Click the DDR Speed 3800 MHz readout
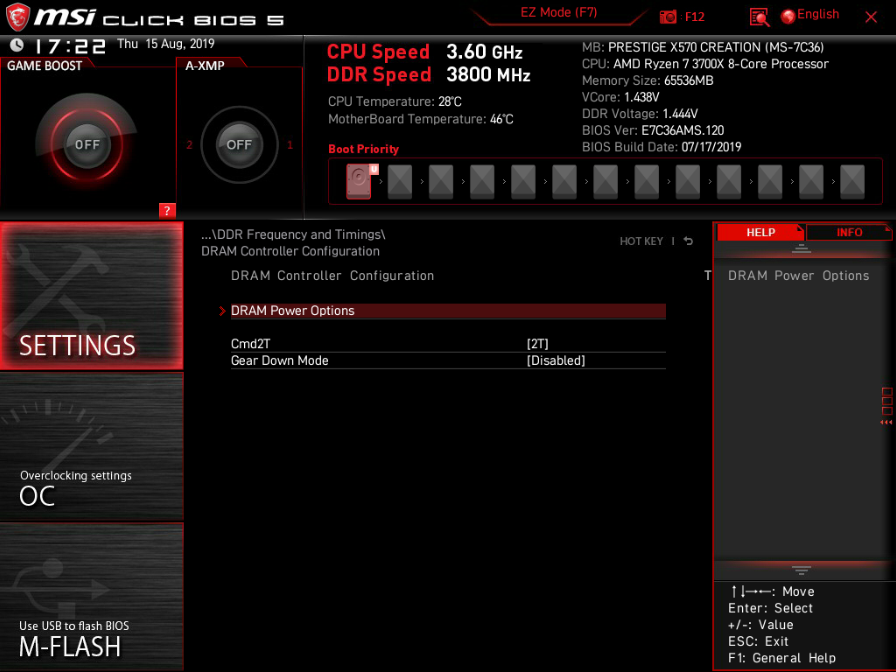This screenshot has height=672, width=896. pyautogui.click(x=429, y=75)
